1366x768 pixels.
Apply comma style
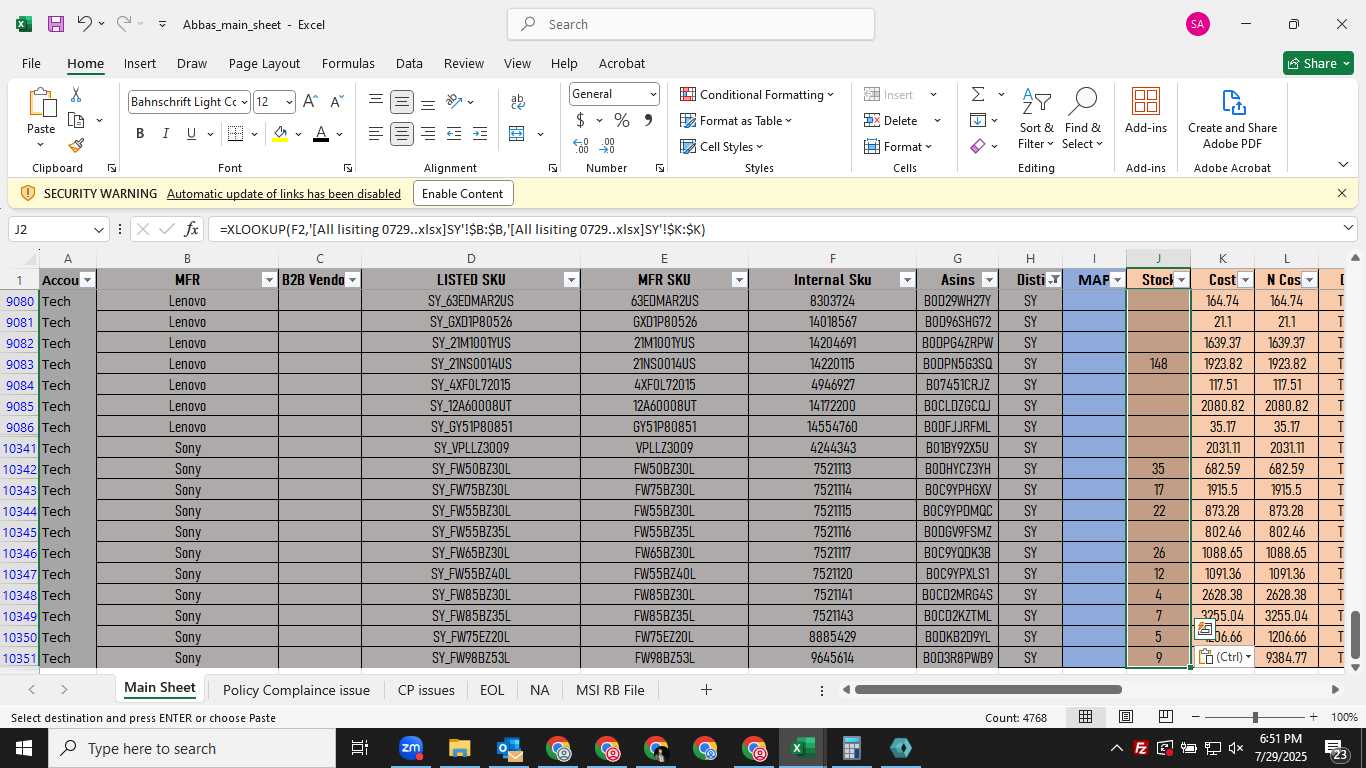pyautogui.click(x=648, y=120)
